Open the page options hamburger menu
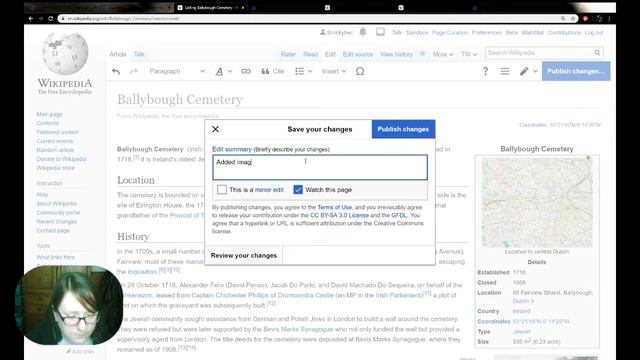 [x=505, y=71]
